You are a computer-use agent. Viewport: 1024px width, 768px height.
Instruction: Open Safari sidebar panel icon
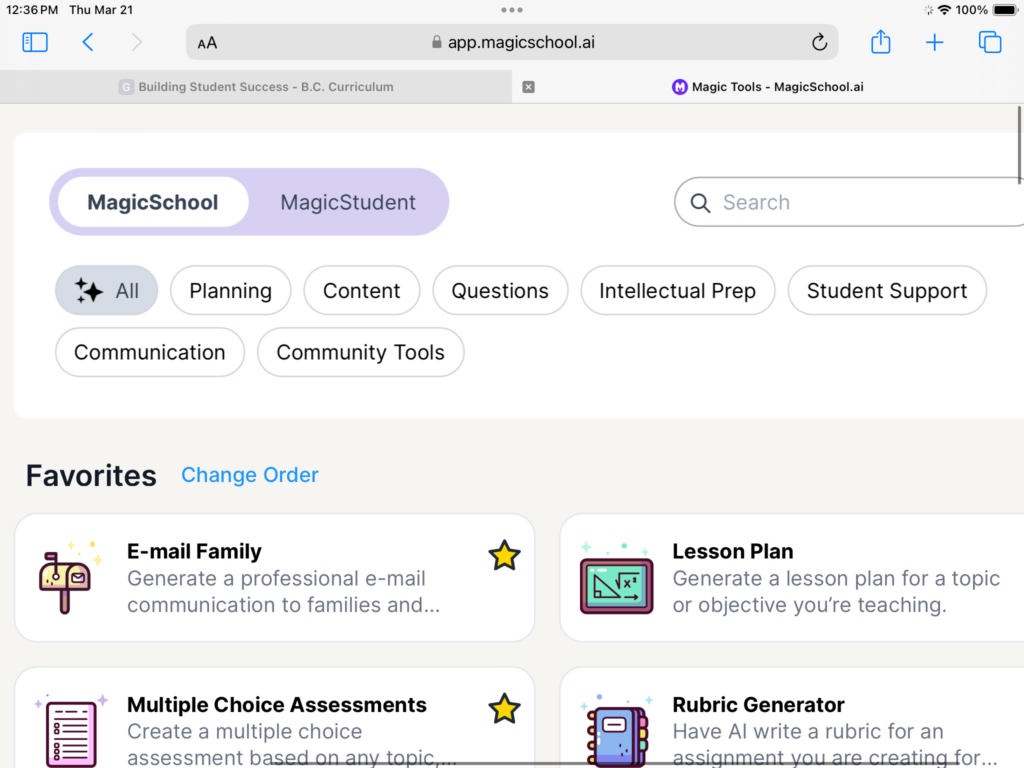coord(35,42)
